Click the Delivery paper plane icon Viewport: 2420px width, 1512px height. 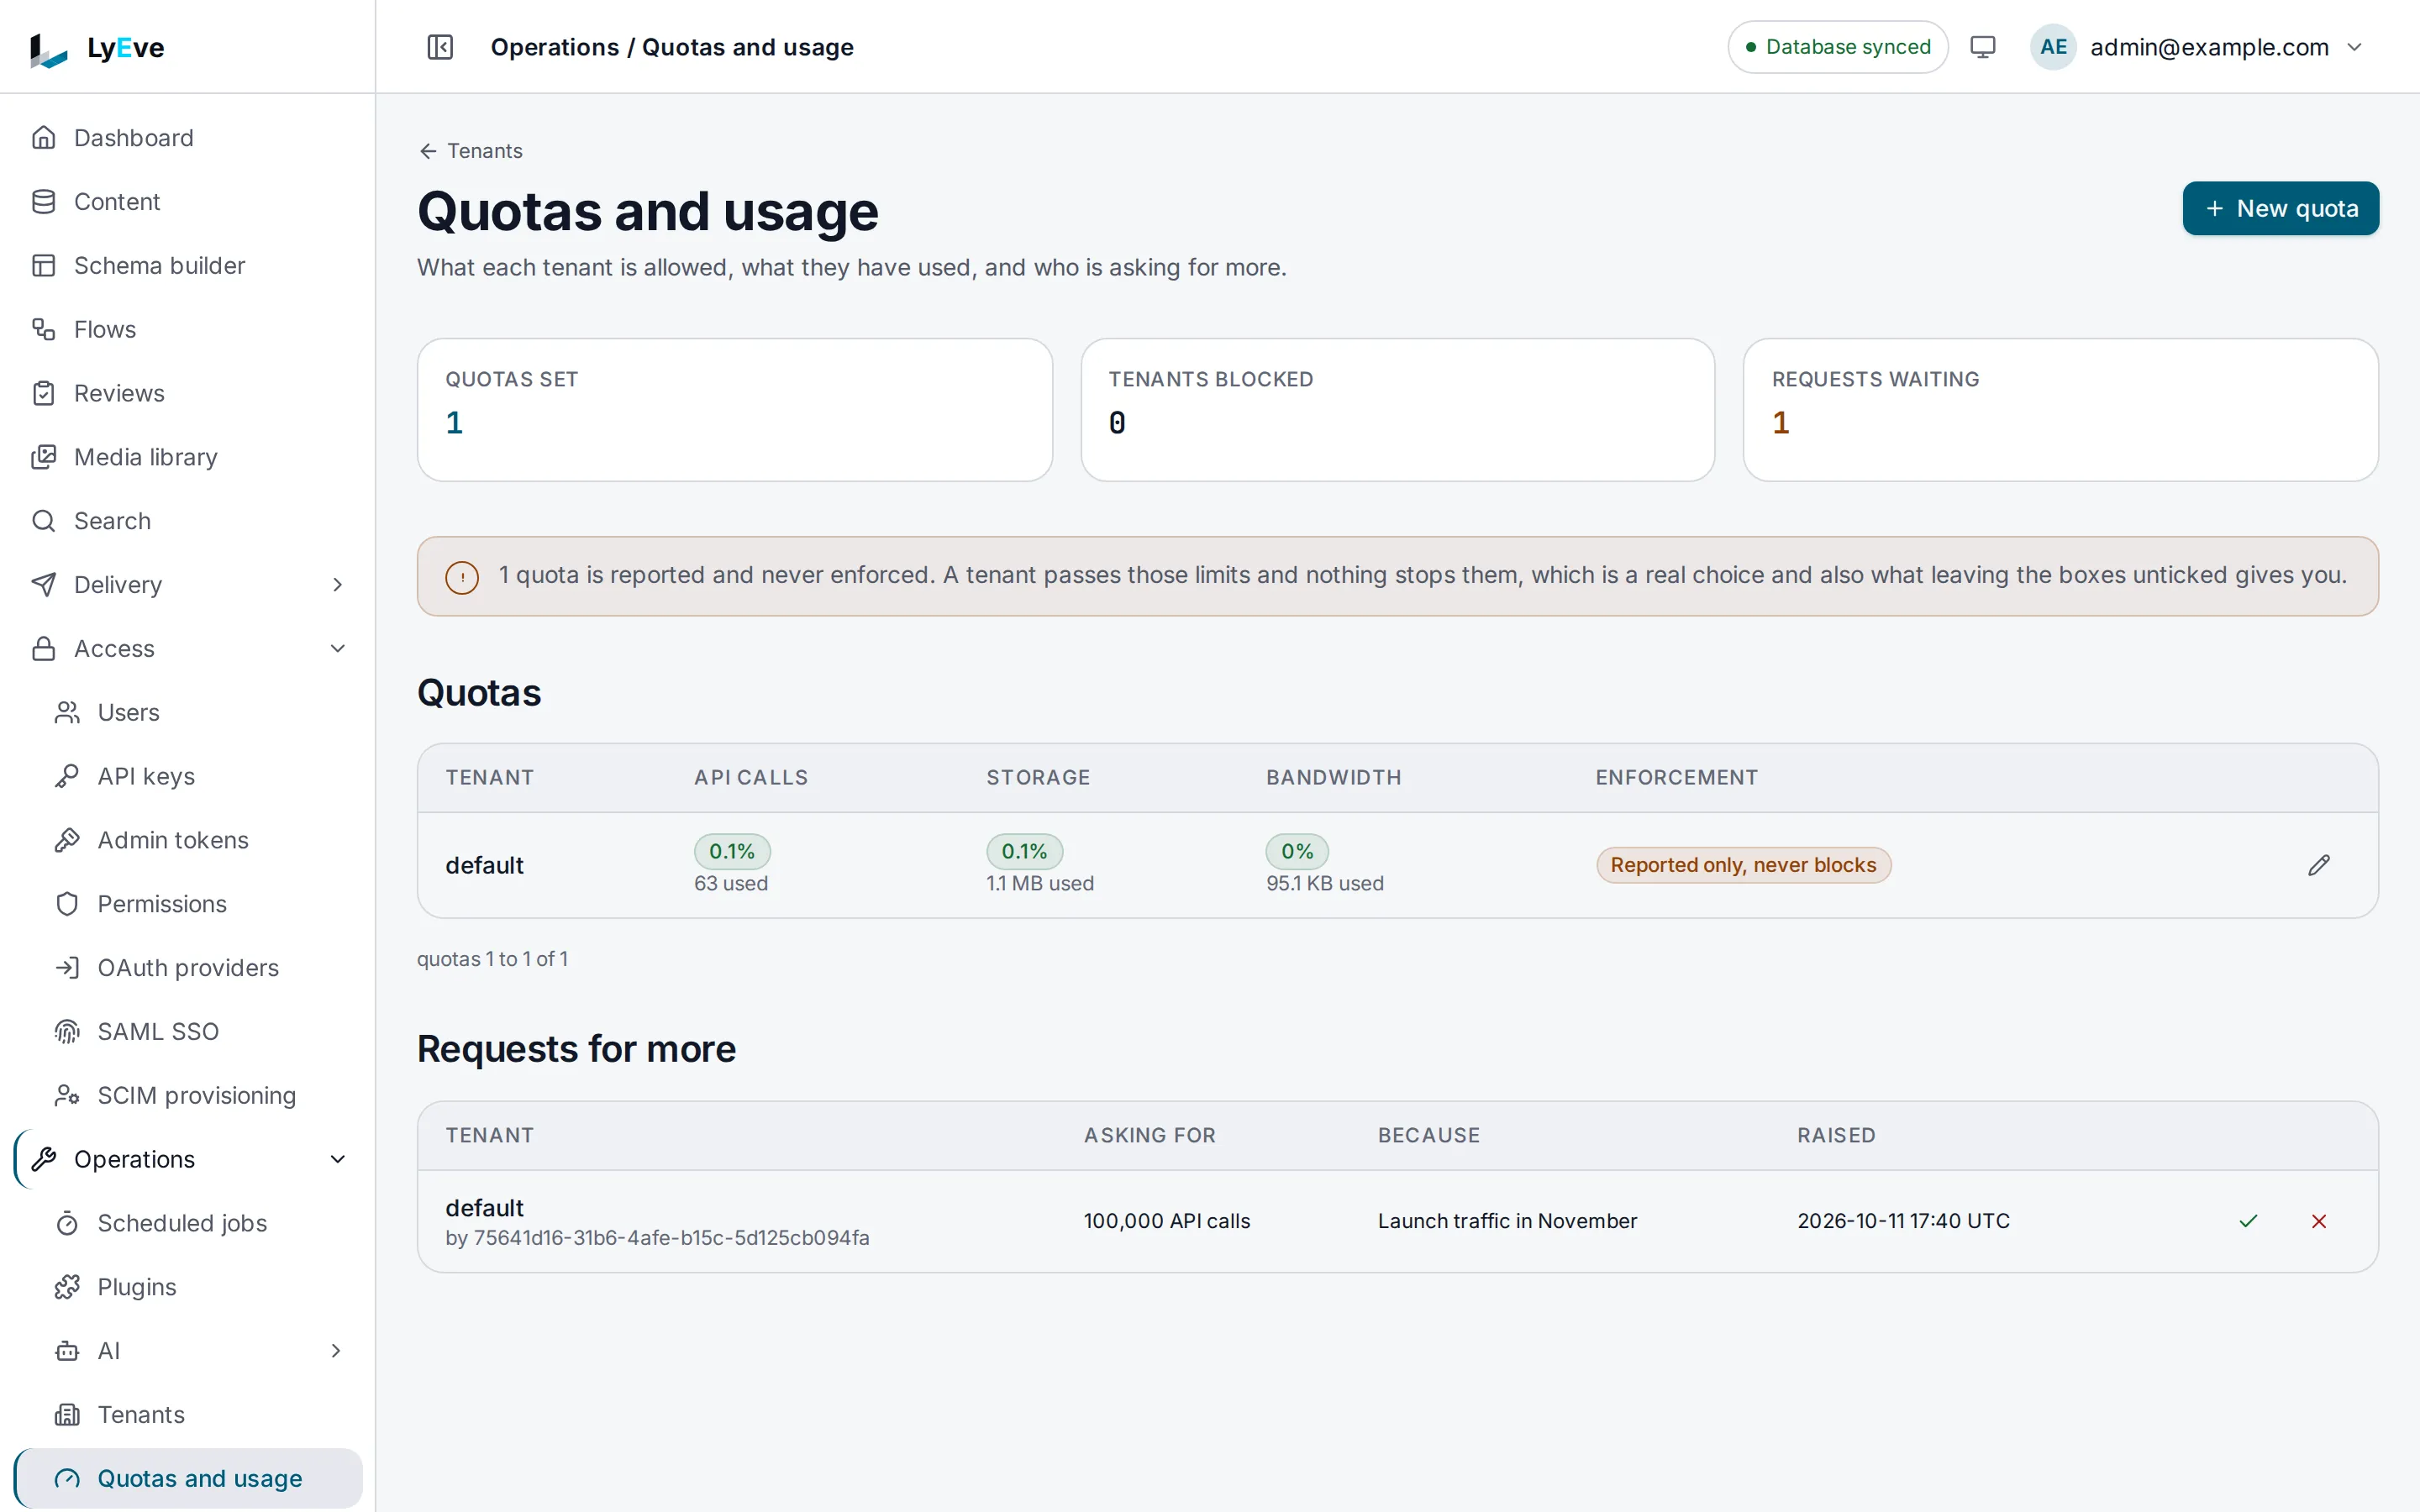pos(43,585)
